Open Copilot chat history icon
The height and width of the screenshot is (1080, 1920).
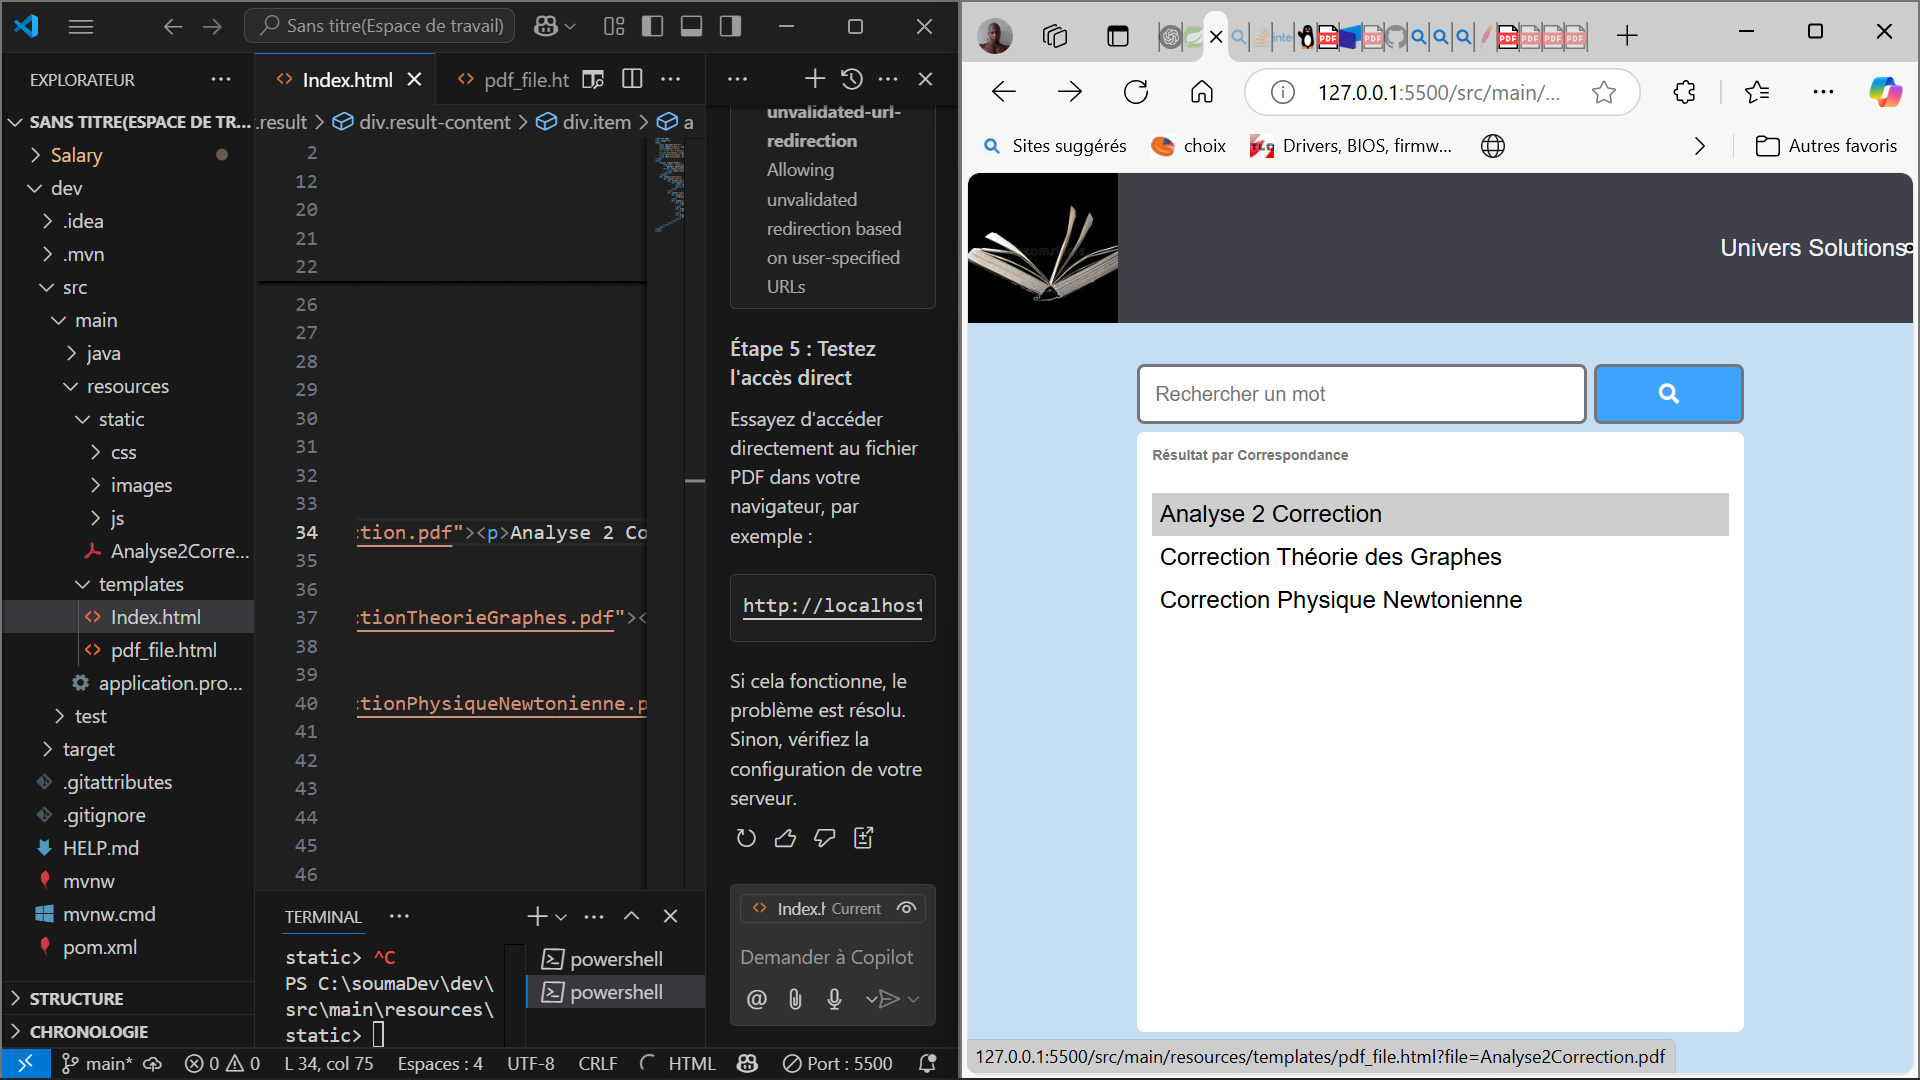tap(851, 79)
